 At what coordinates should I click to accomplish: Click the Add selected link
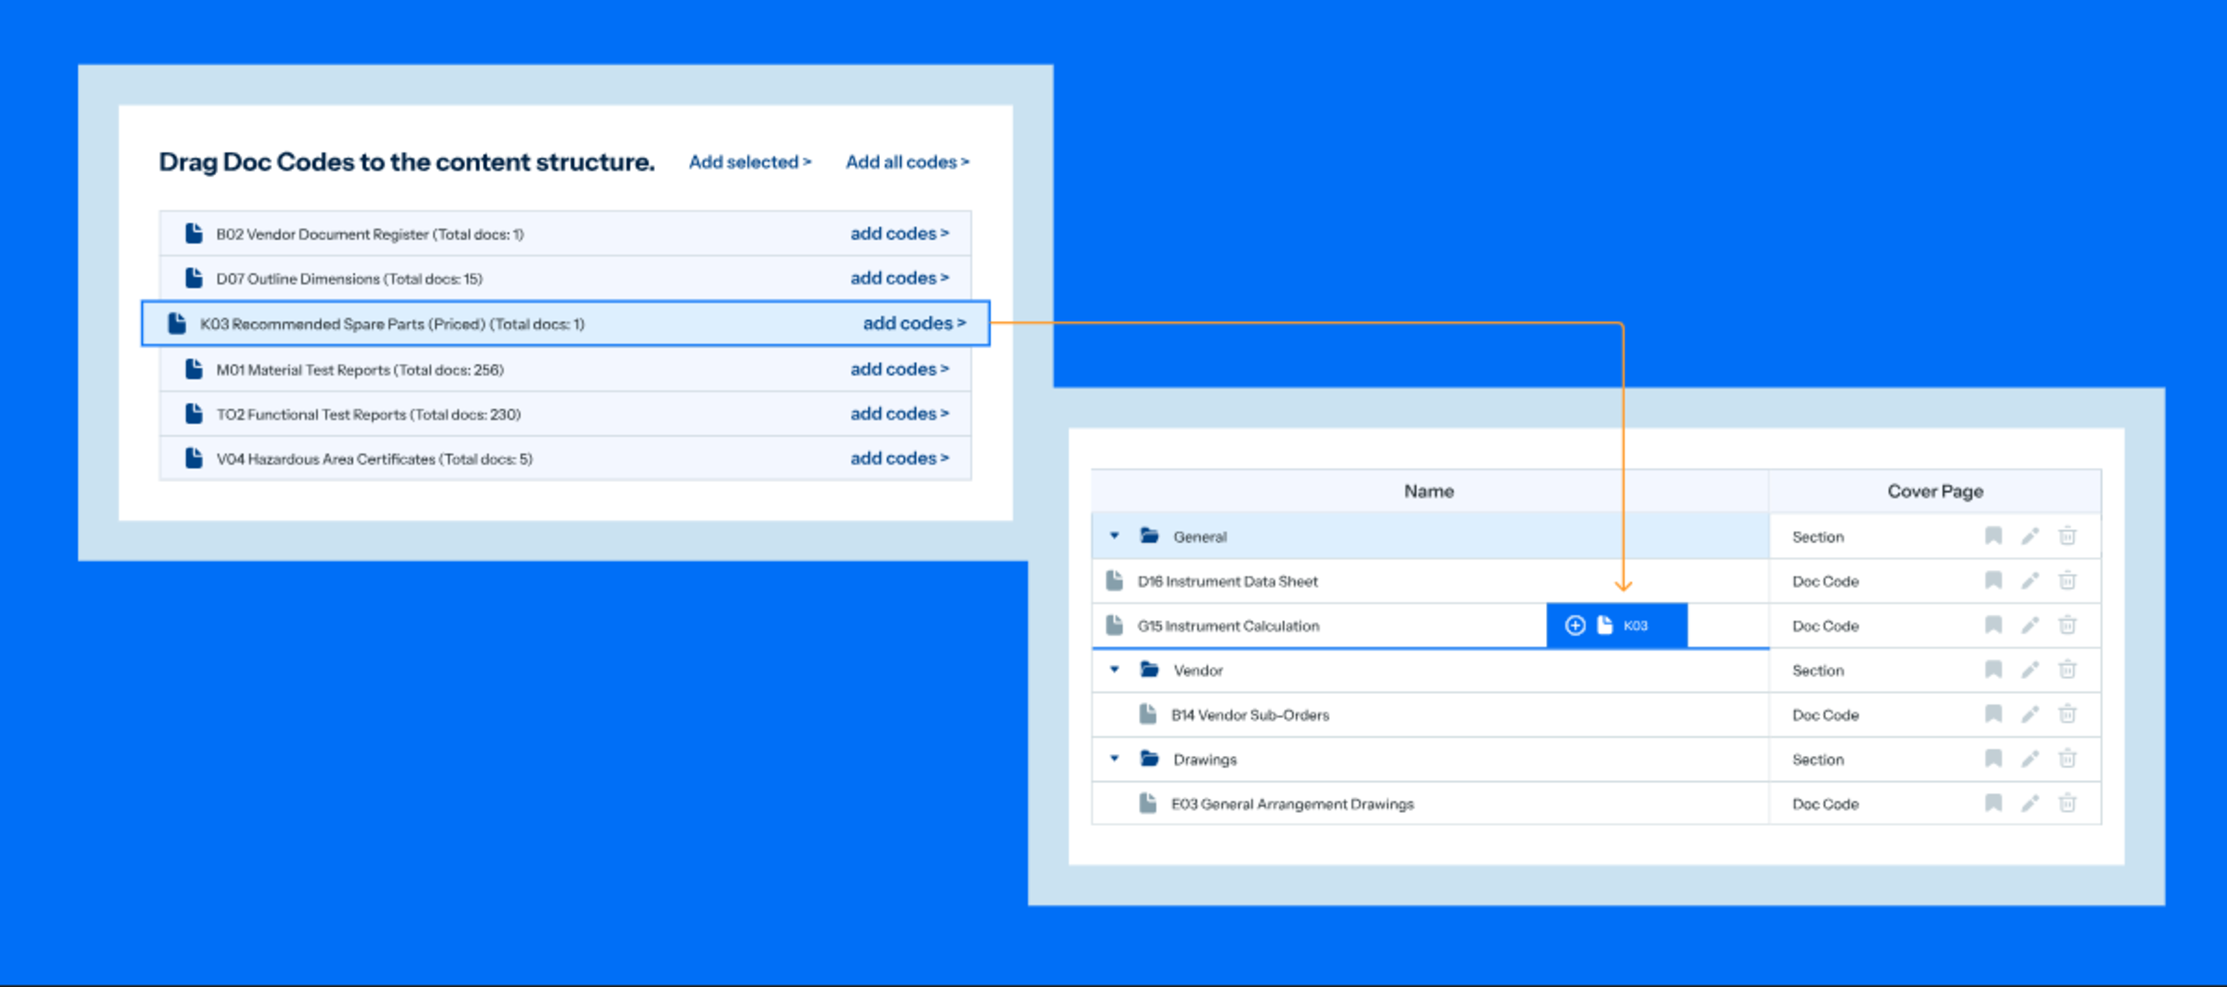[x=750, y=162]
